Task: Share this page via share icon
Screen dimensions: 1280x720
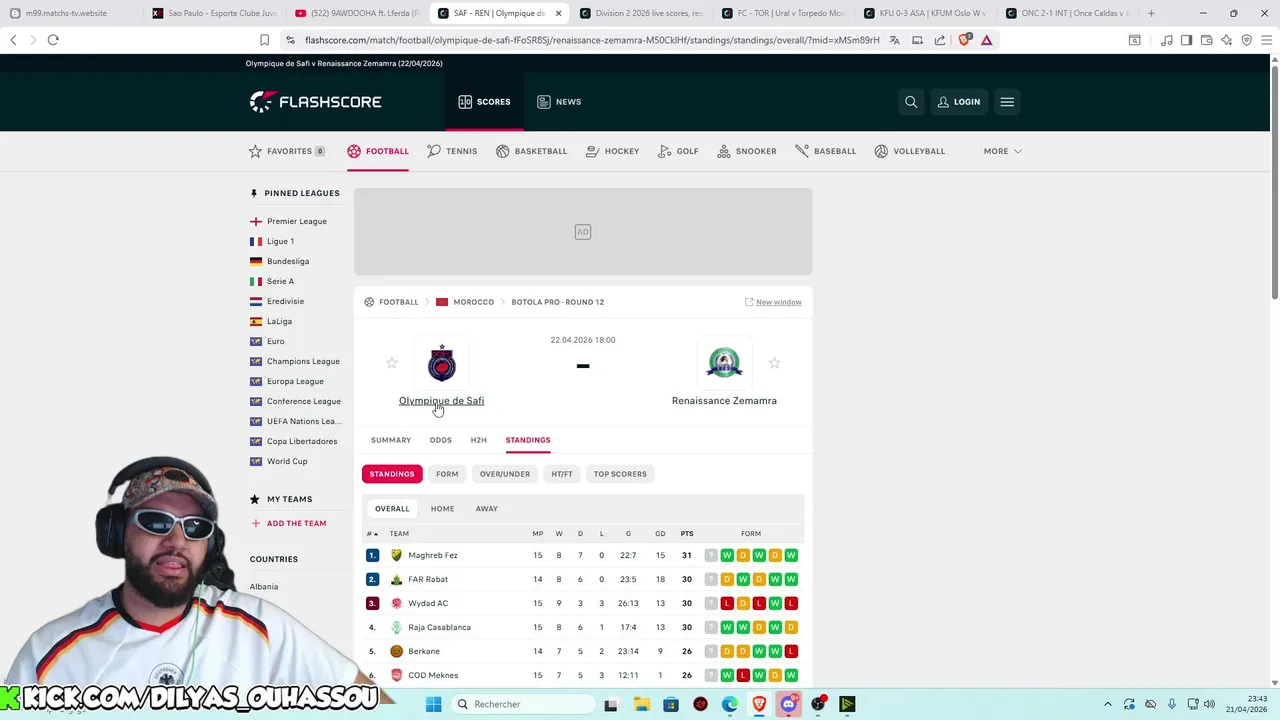Action: 940,40
